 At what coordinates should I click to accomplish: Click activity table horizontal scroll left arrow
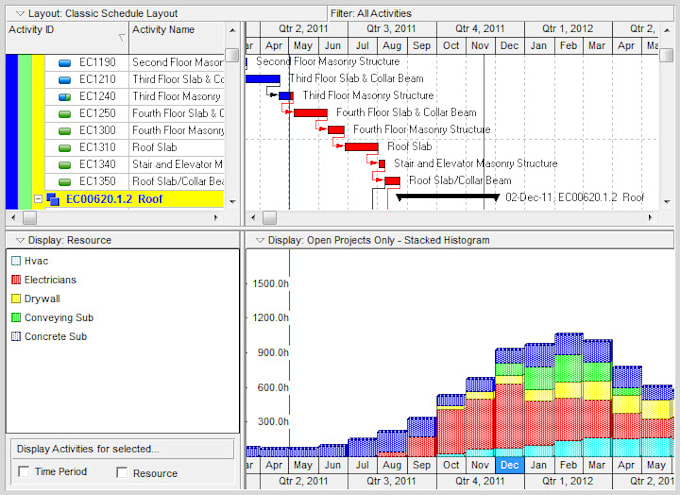click(x=13, y=217)
